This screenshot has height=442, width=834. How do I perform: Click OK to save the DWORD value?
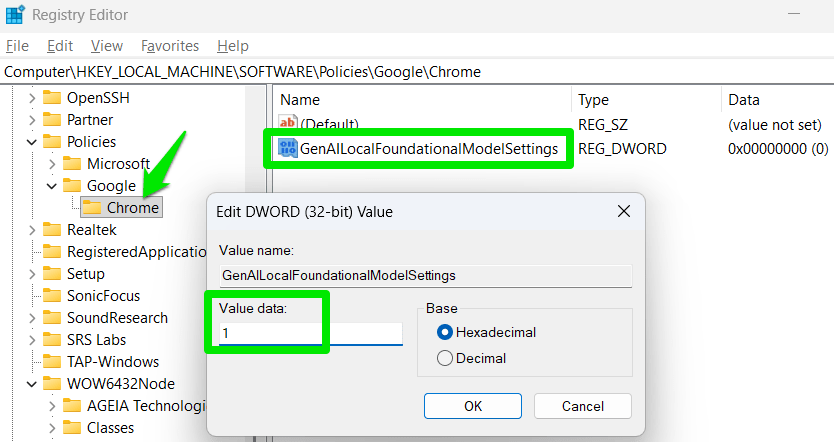click(x=473, y=405)
